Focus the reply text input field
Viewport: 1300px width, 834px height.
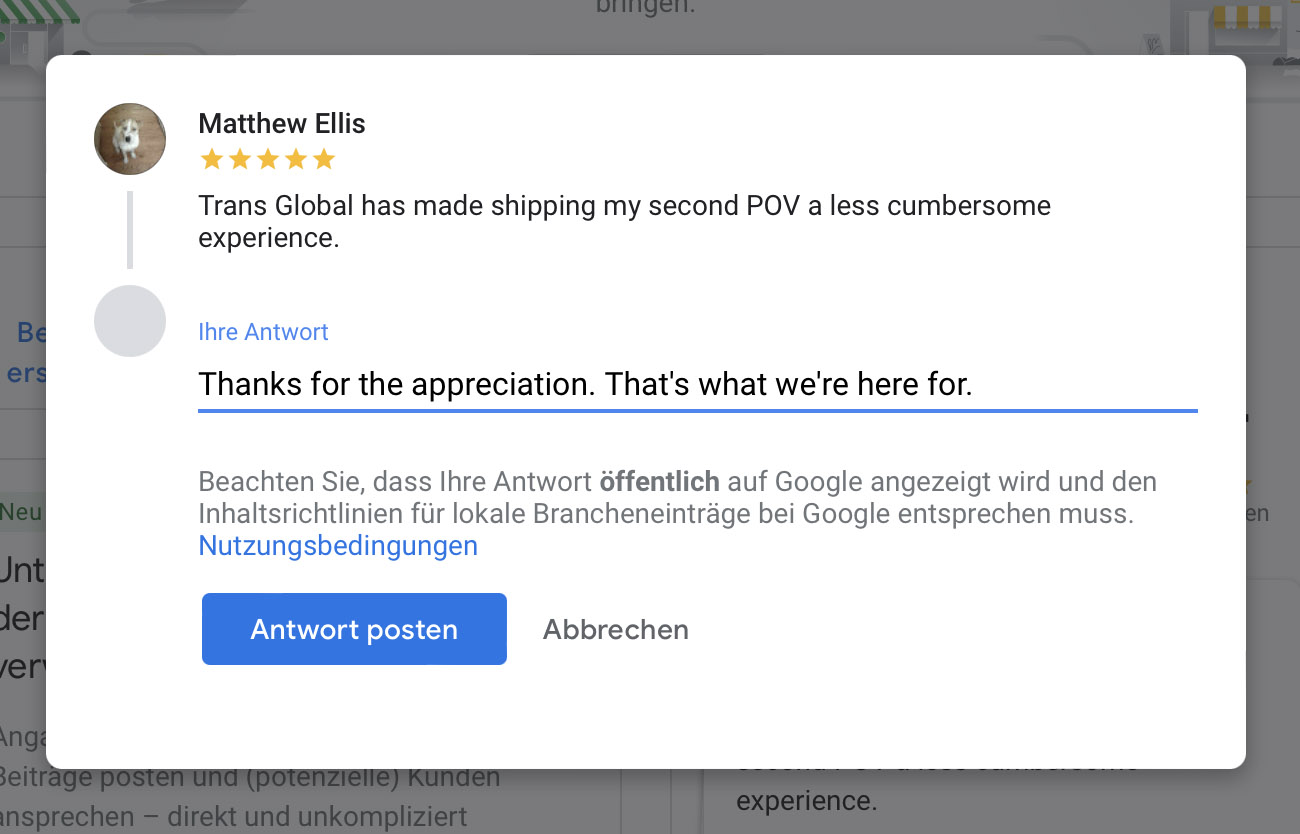click(697, 384)
